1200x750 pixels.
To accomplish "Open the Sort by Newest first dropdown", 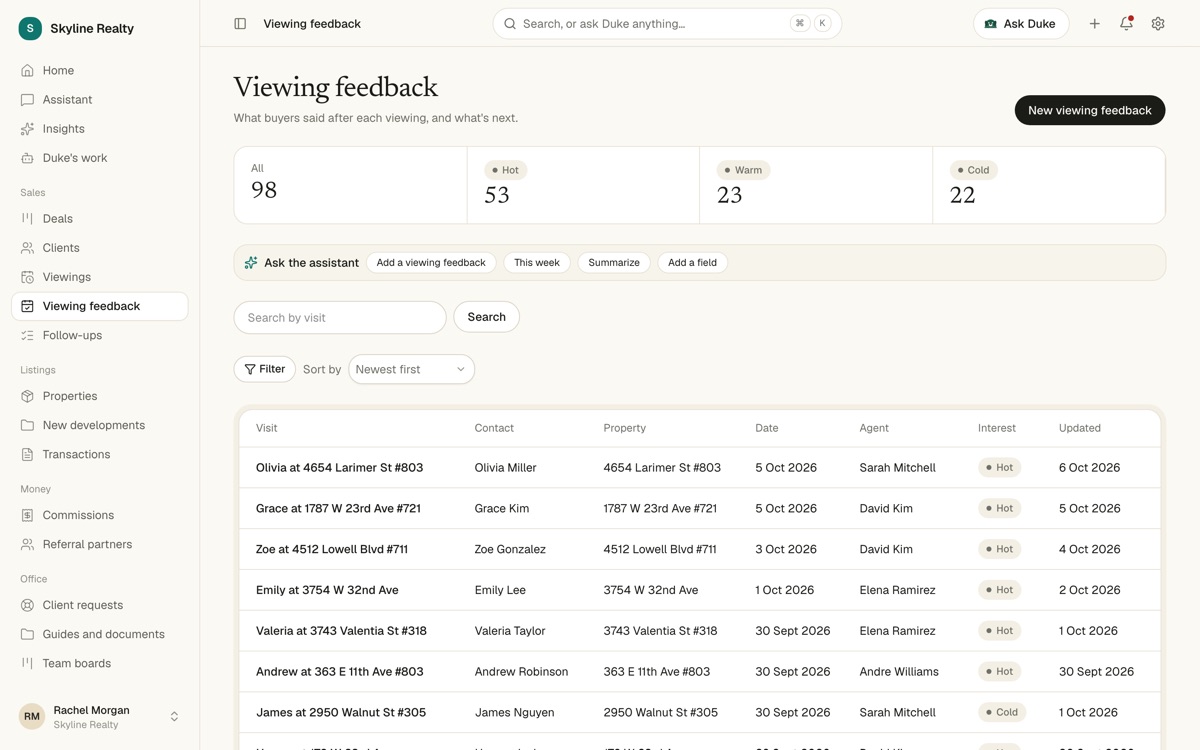I will (x=411, y=369).
